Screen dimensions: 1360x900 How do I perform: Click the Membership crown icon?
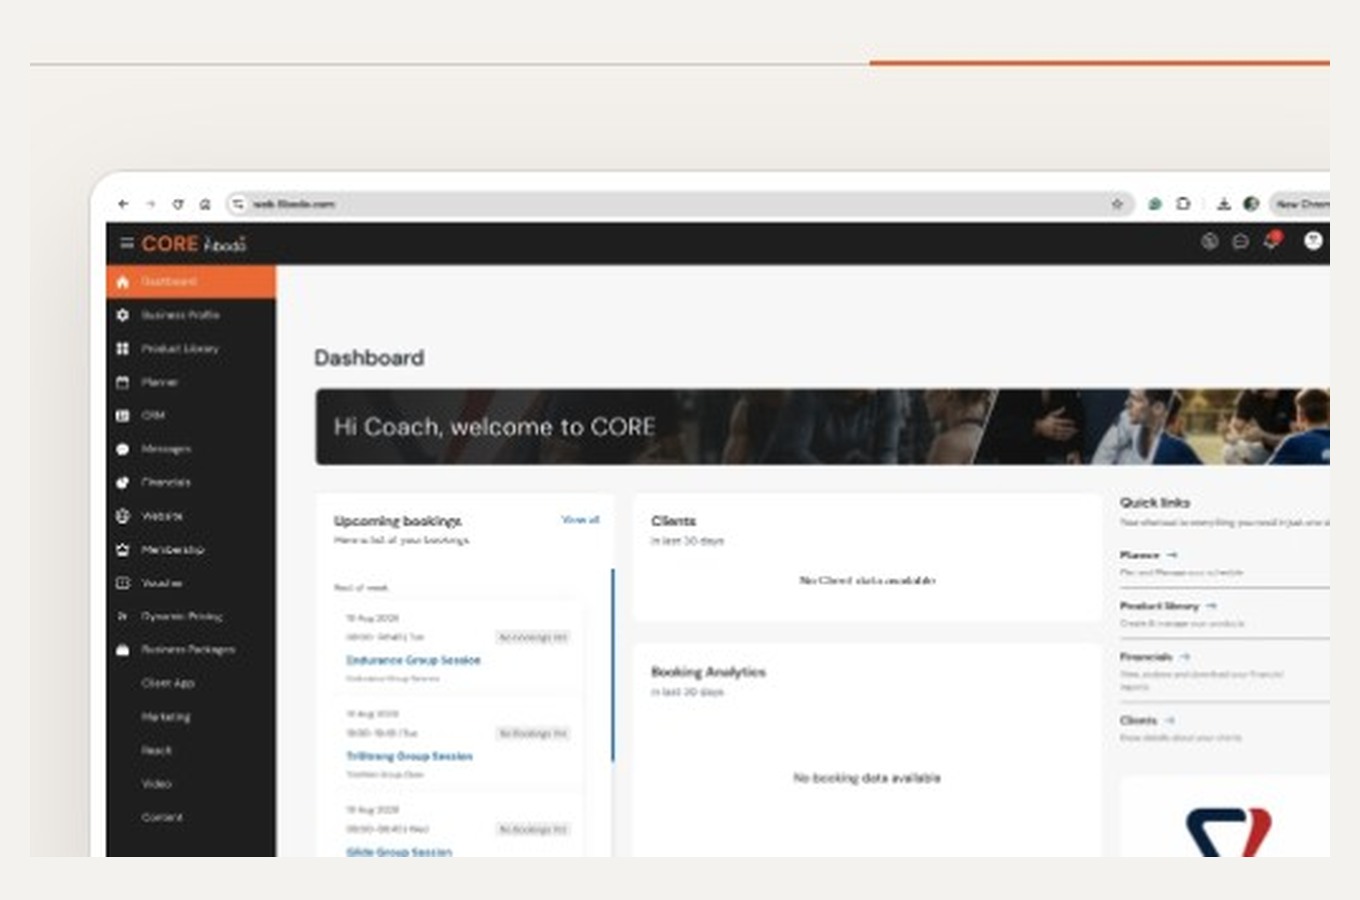tap(123, 550)
